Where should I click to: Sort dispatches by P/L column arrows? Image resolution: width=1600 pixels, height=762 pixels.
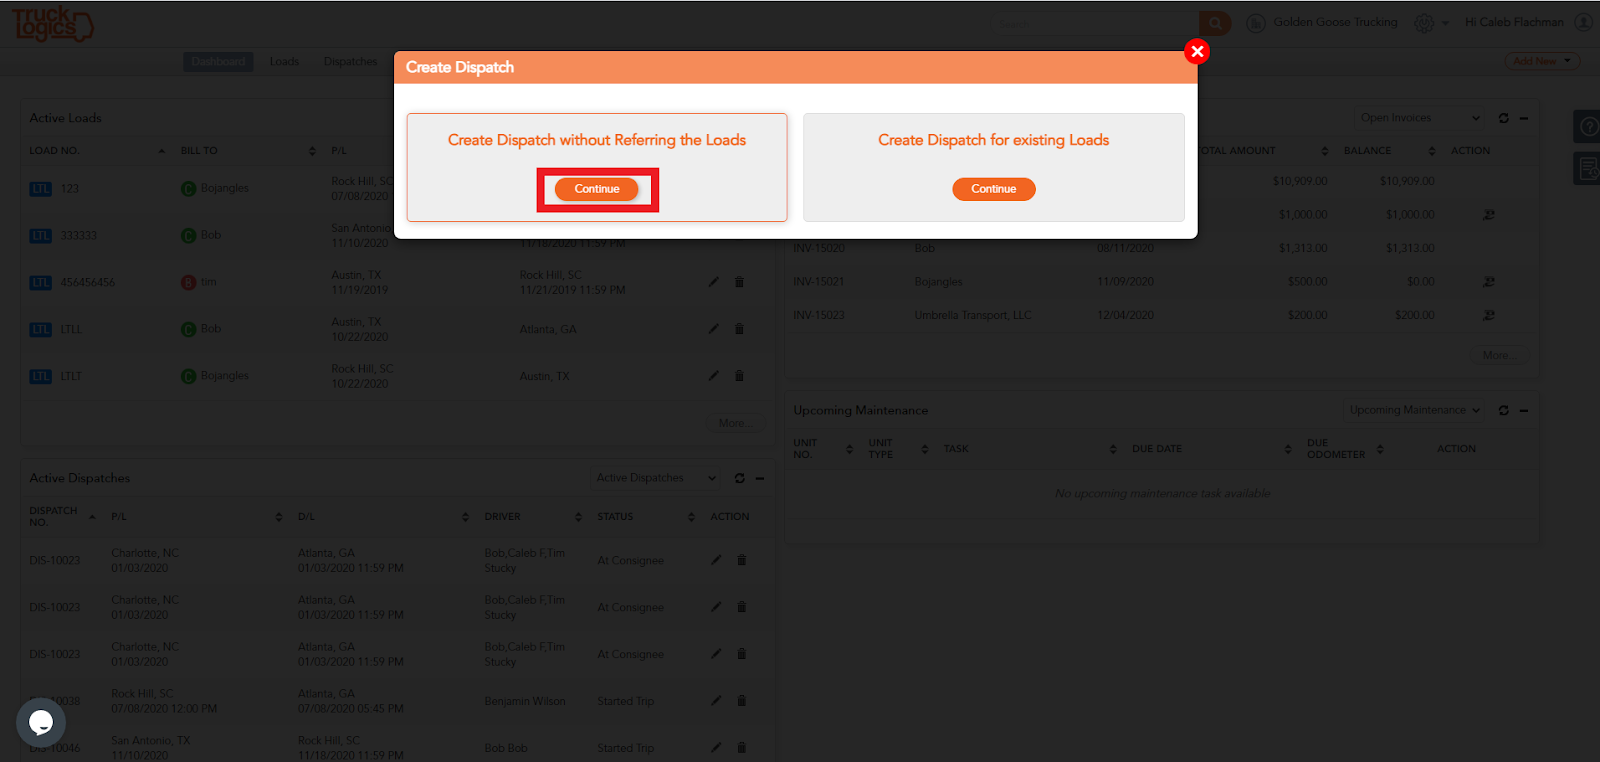coord(278,517)
